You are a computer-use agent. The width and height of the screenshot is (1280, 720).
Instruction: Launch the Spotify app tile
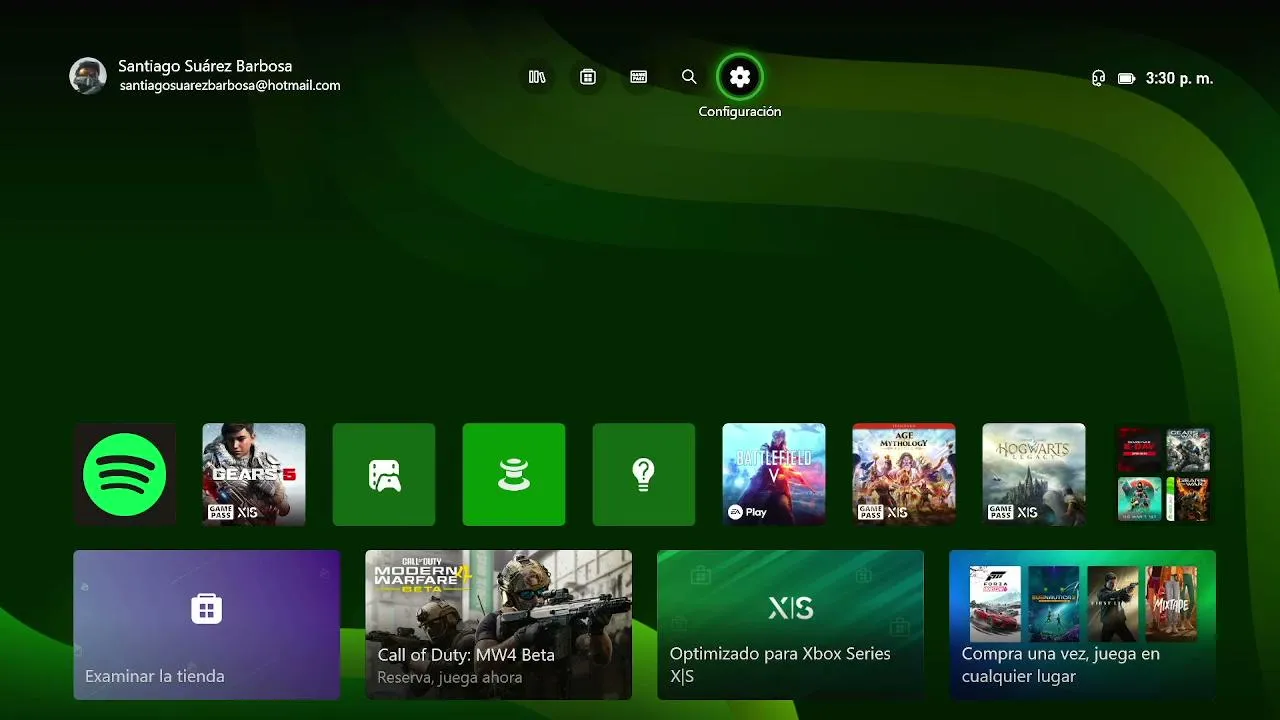point(124,474)
